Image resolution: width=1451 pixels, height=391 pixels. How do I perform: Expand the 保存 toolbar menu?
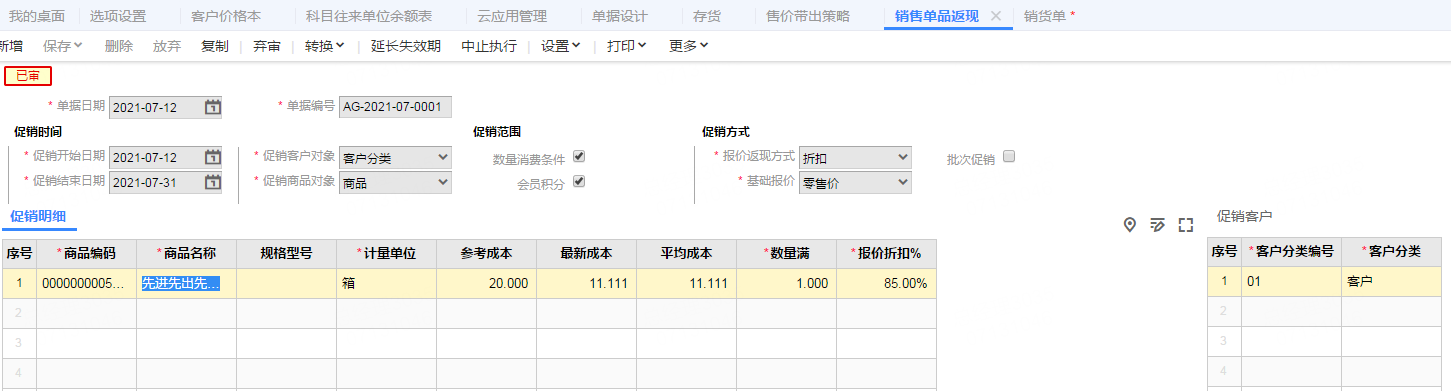point(63,46)
